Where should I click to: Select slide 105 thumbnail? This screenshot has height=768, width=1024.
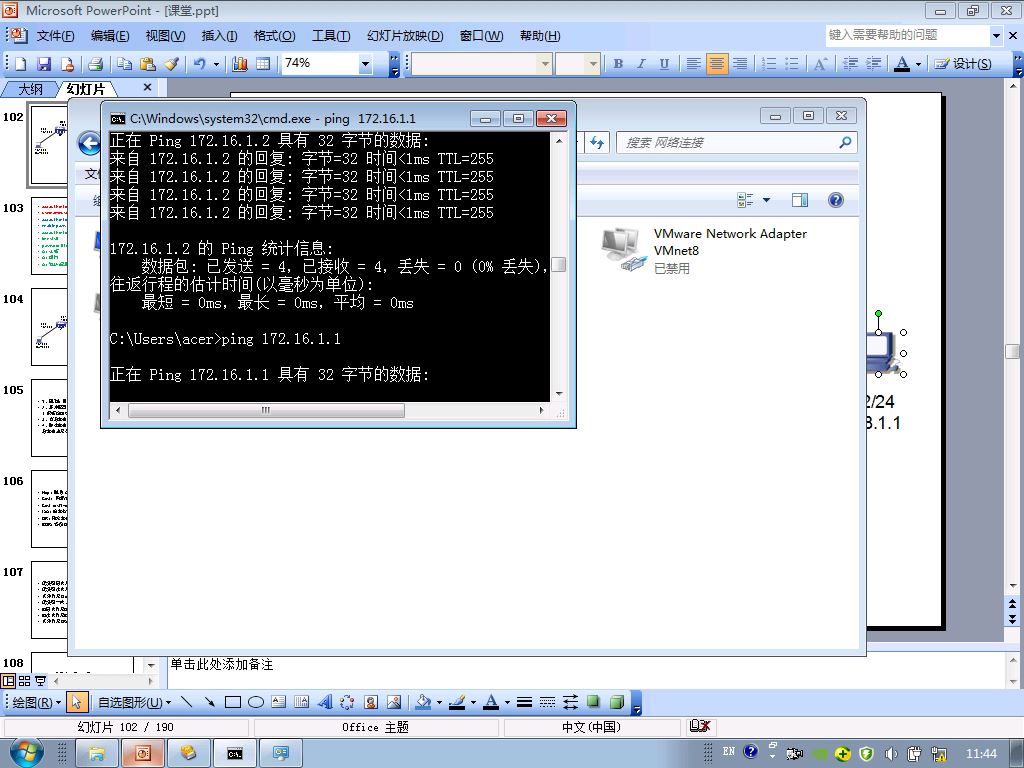click(49, 418)
